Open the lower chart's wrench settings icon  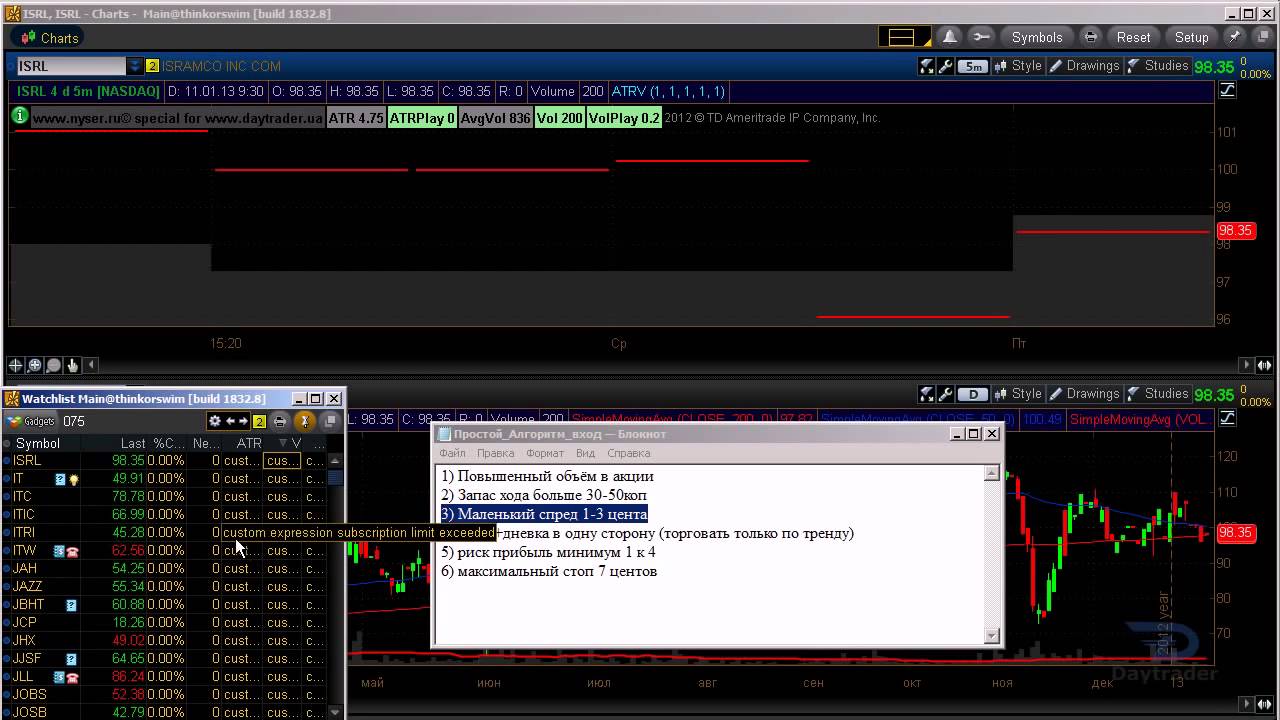945,394
